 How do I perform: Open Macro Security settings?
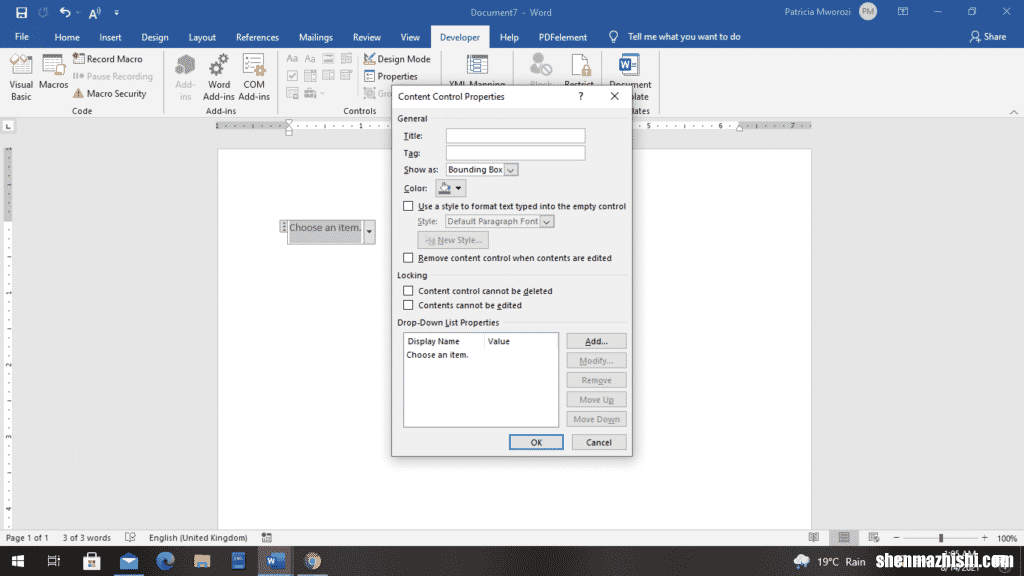coord(109,93)
